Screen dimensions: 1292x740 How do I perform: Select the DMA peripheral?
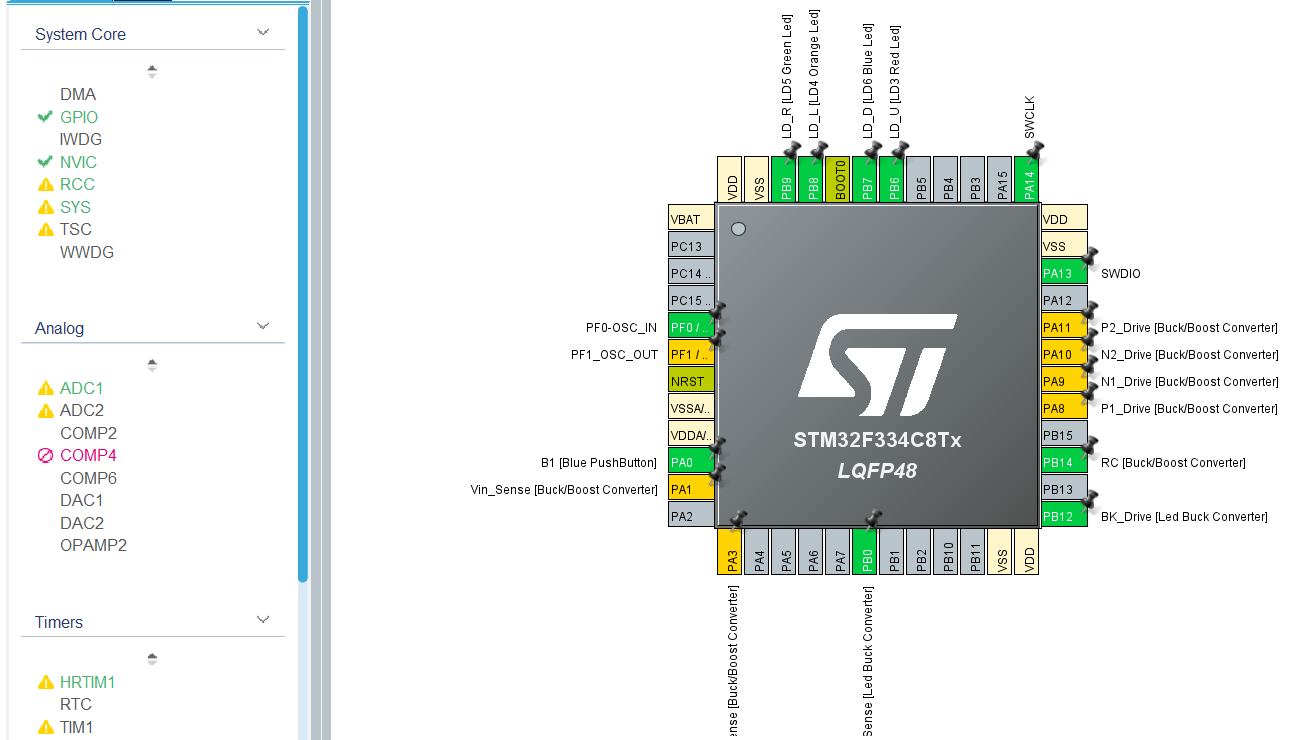(x=78, y=93)
